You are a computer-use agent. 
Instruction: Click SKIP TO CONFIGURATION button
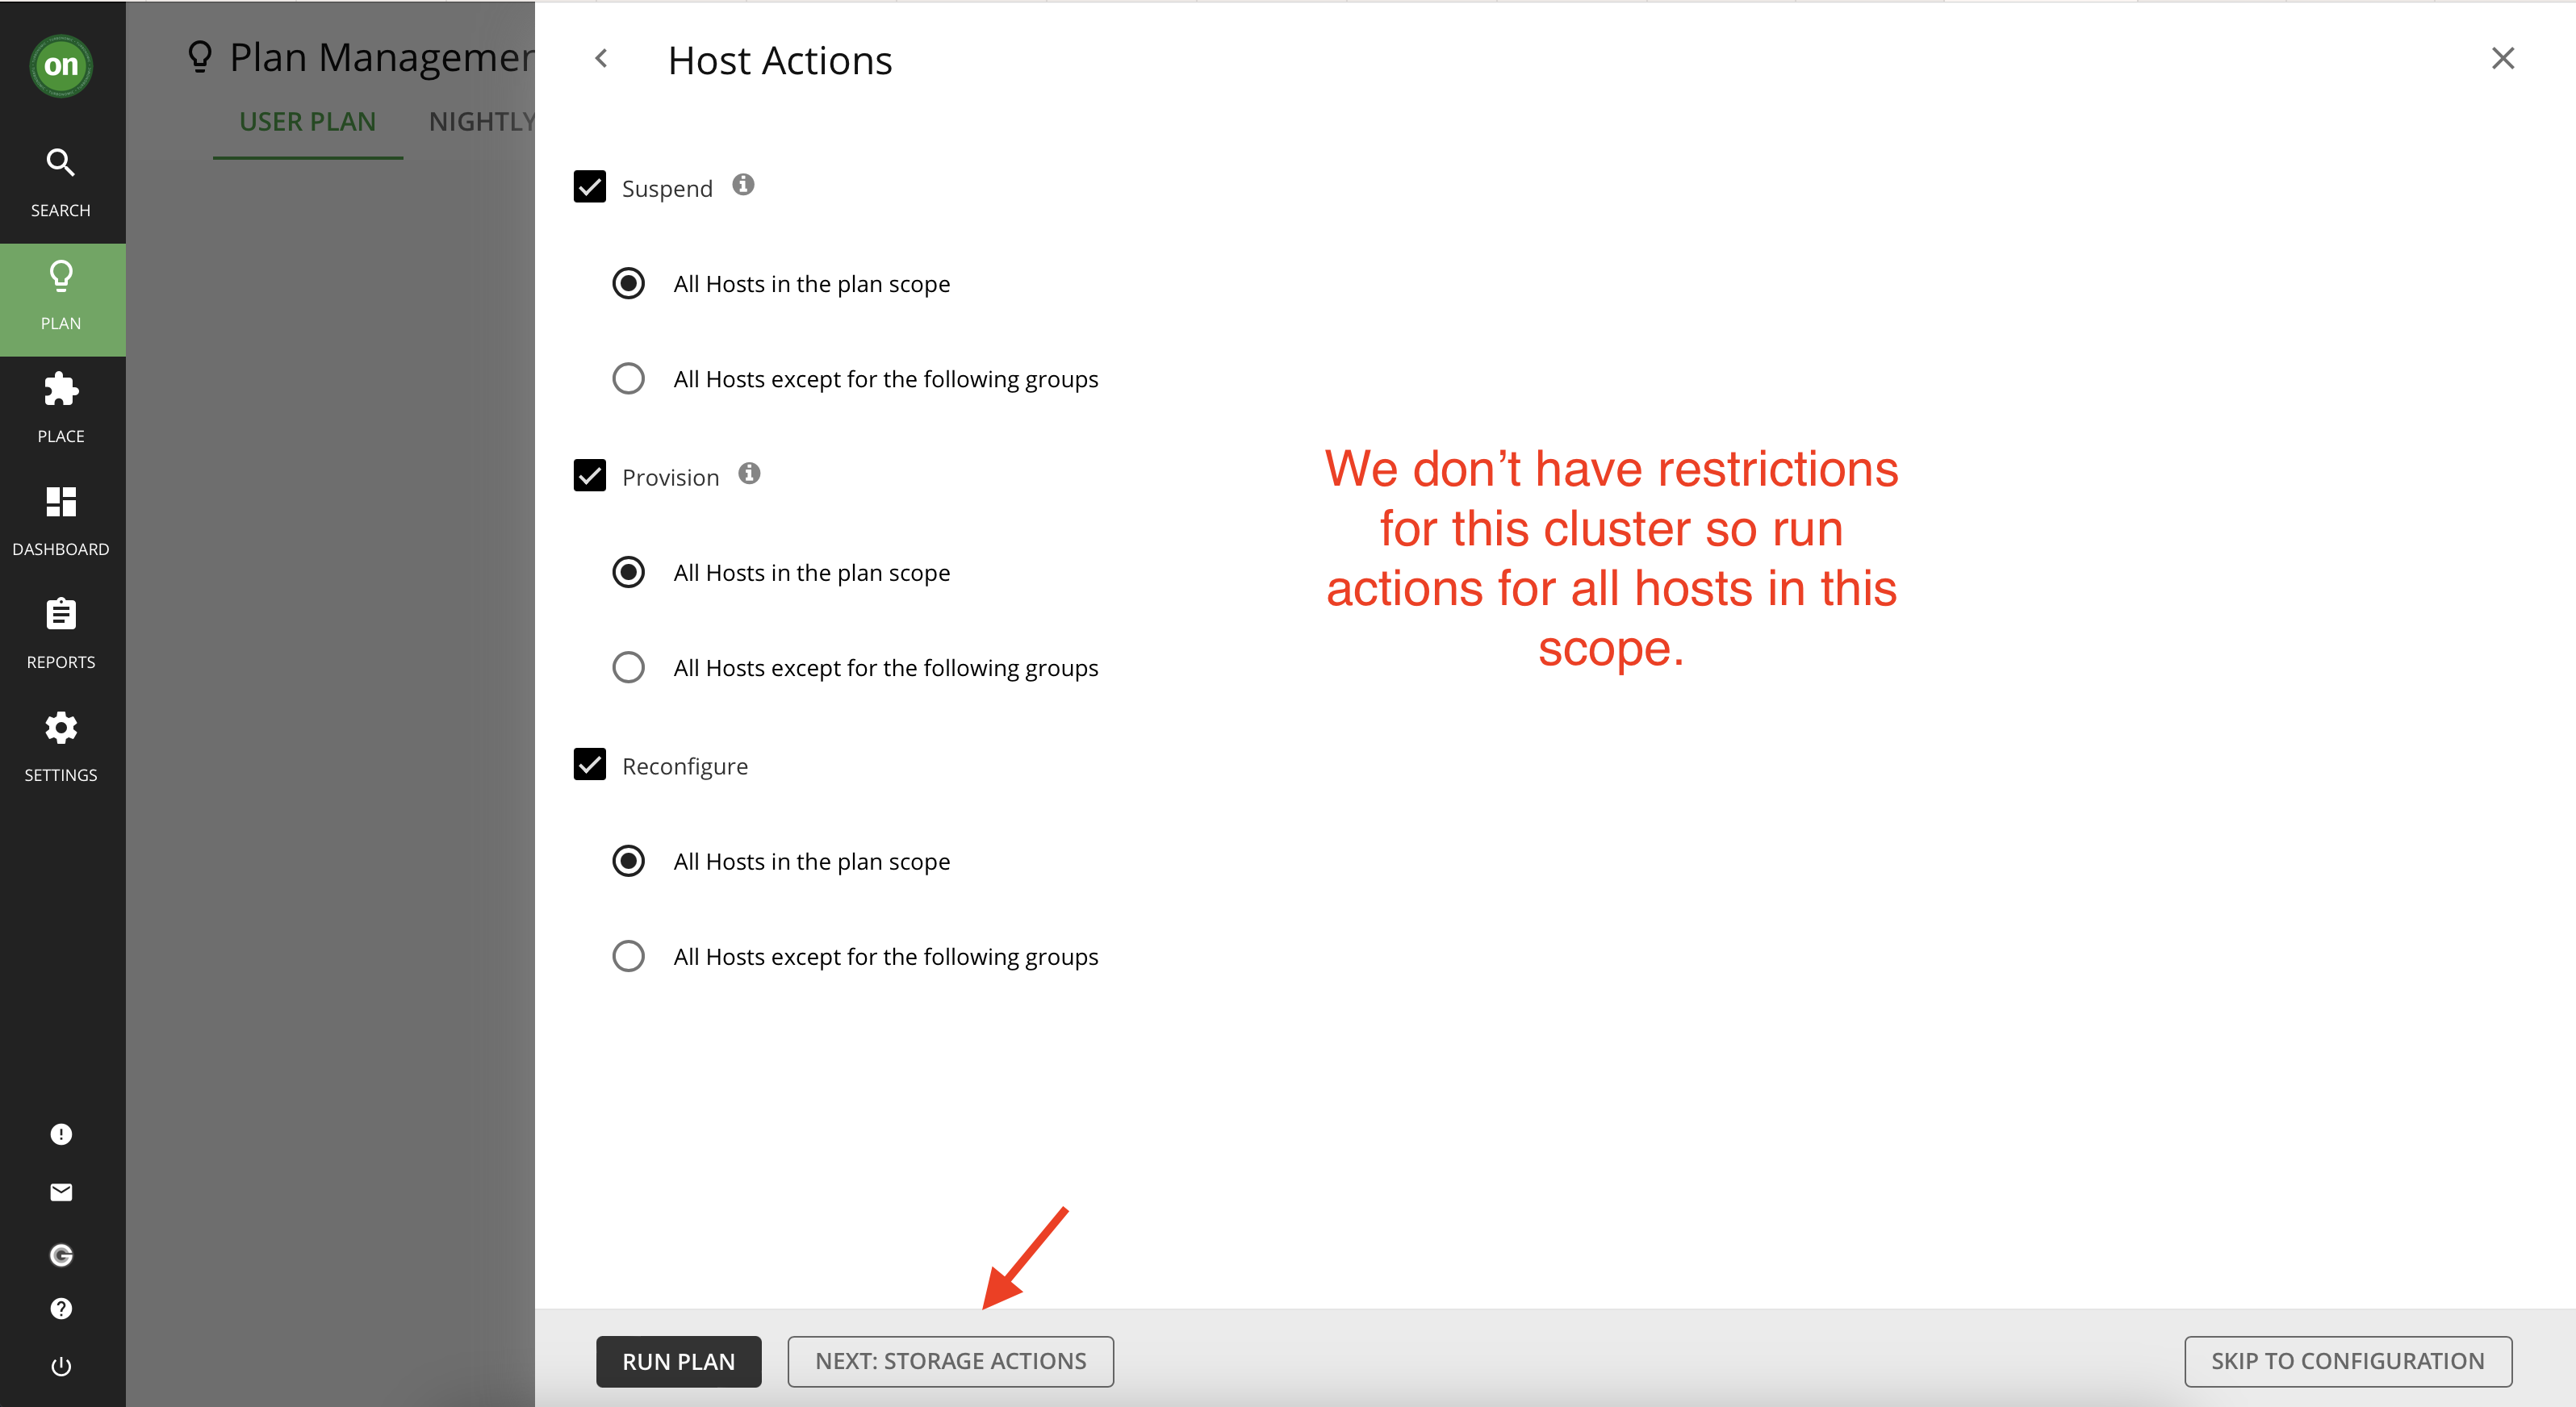pos(2347,1361)
